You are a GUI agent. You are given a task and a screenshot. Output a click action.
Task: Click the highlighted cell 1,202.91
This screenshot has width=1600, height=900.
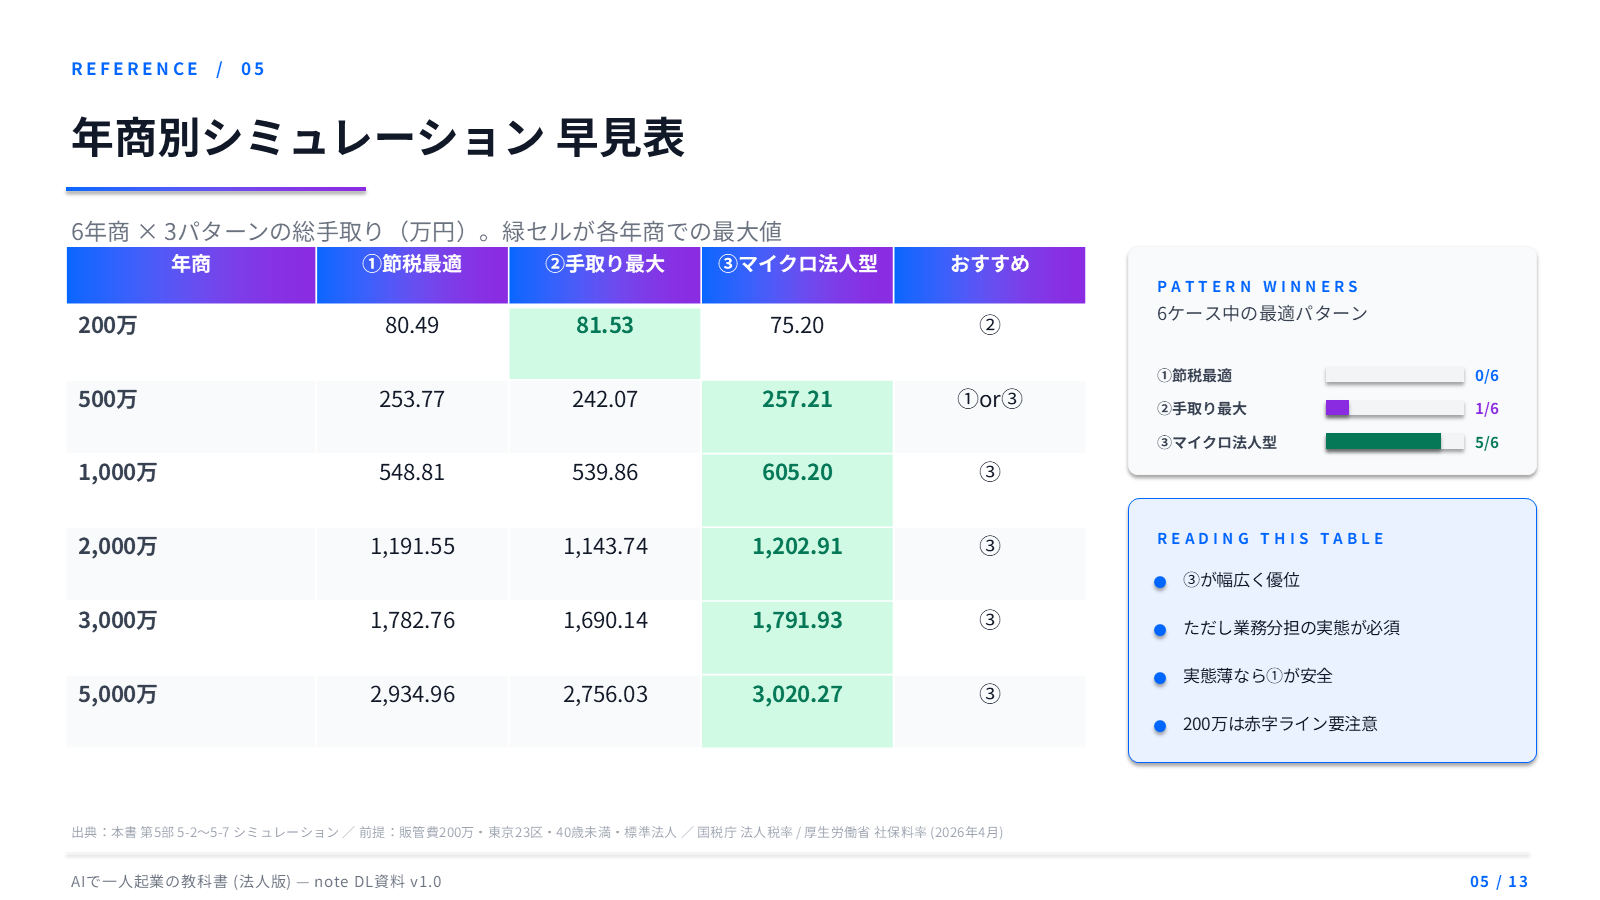coord(797,564)
